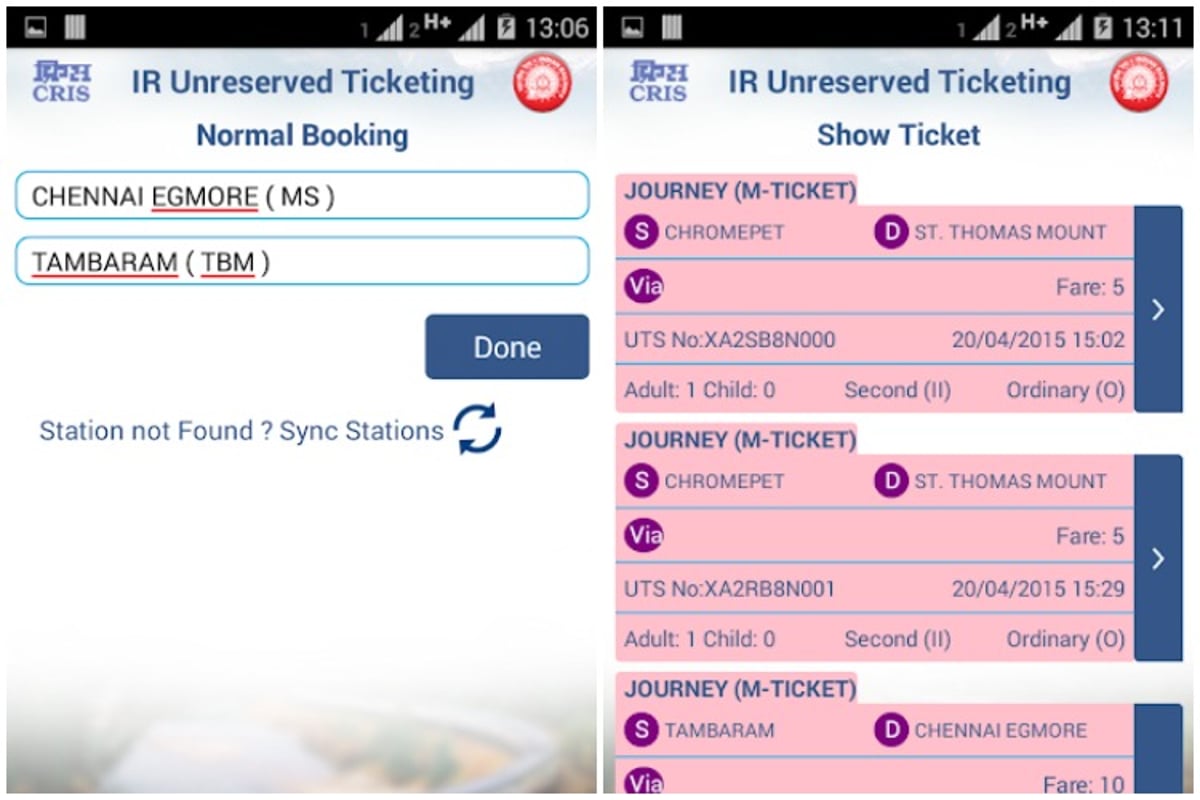Tap Indian Railways emblem on Normal Booking screen
Viewport: 1200px width, 800px height.
[x=542, y=82]
